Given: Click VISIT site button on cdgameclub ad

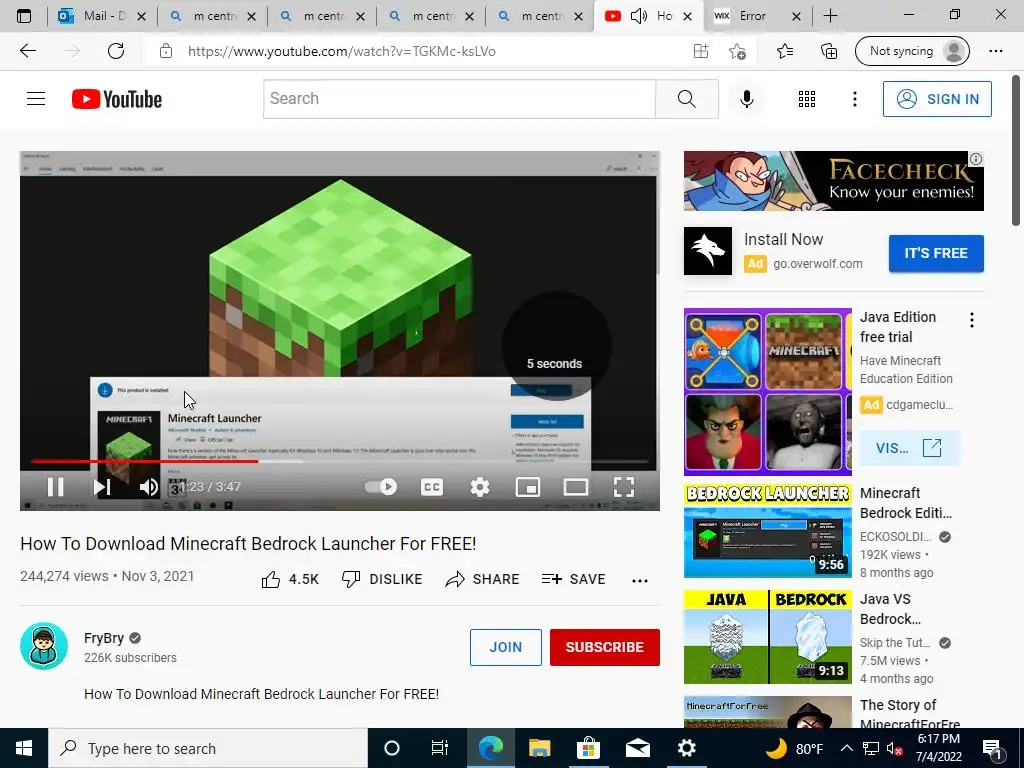Looking at the screenshot, I should 910,448.
